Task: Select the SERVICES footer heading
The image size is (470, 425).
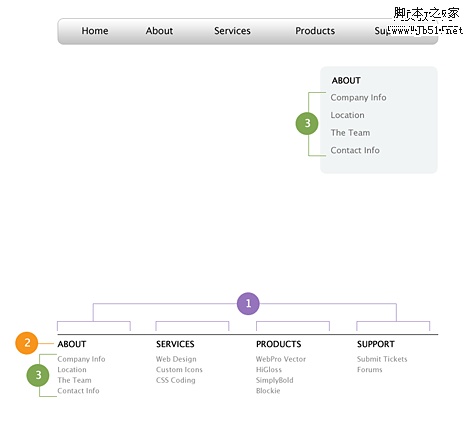Action: click(175, 344)
